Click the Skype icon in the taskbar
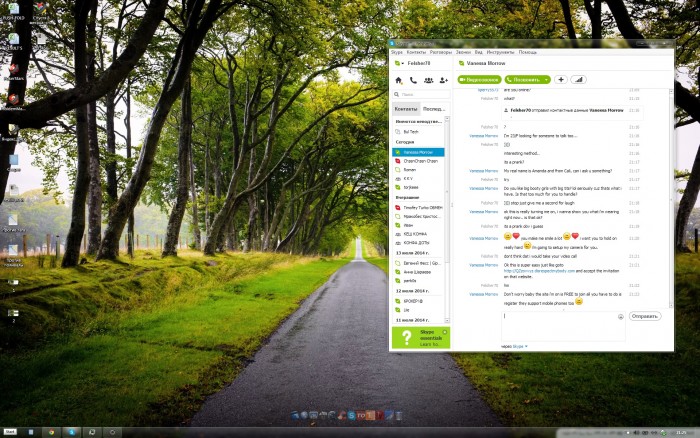This screenshot has width=700, height=438. pyautogui.click(x=71, y=432)
